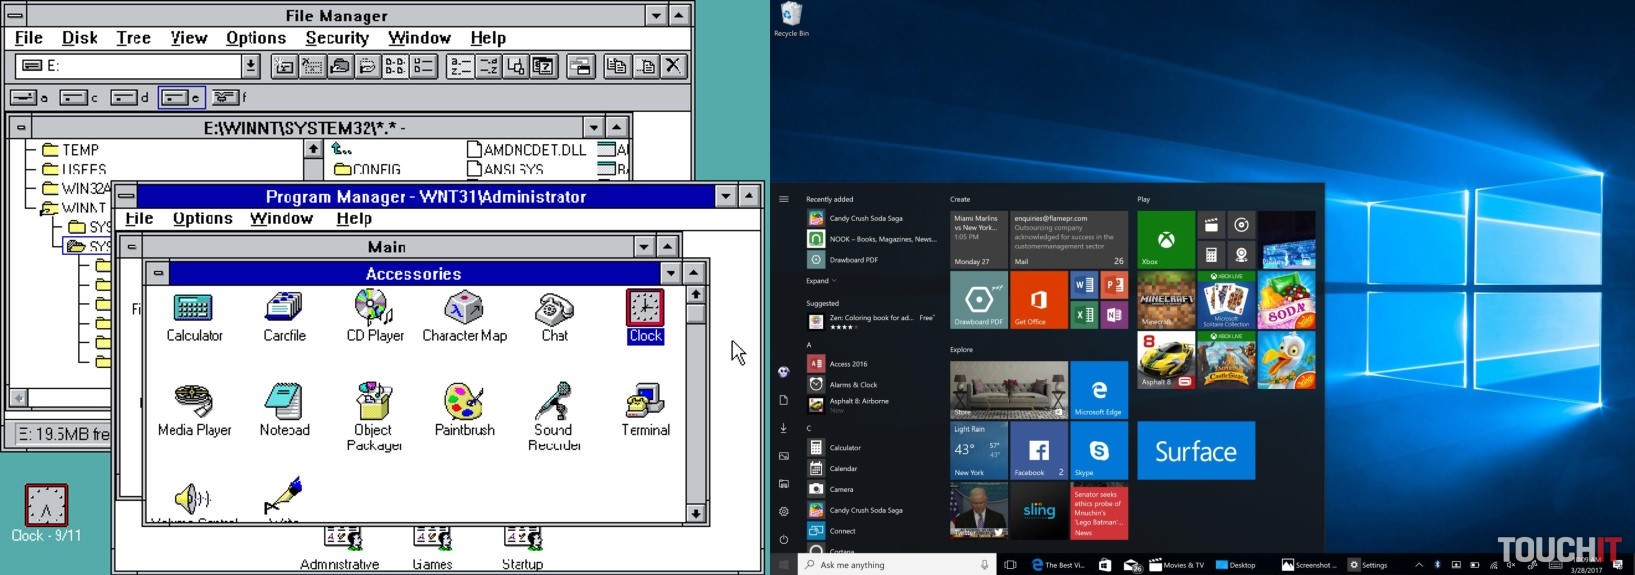Viewport: 1635px width, 575px height.
Task: Open the CD Player accessory
Action: pos(374,310)
